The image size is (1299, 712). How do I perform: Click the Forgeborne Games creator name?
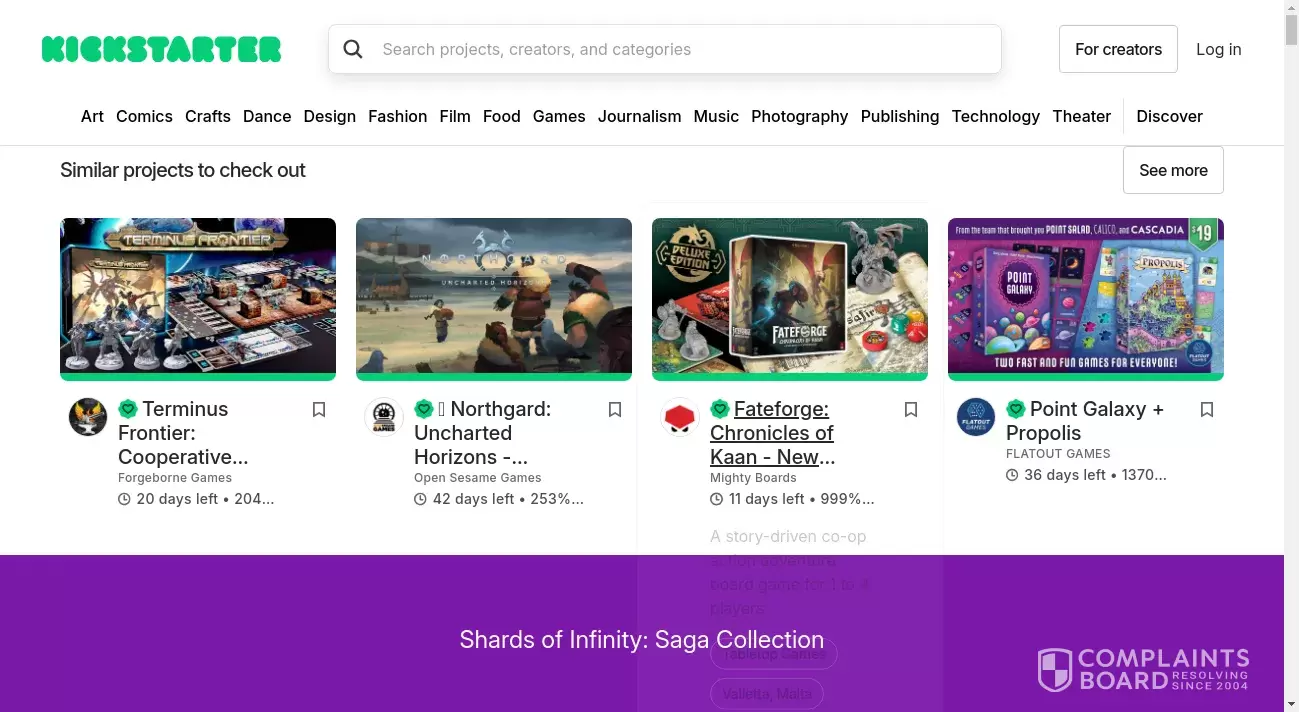(x=175, y=478)
